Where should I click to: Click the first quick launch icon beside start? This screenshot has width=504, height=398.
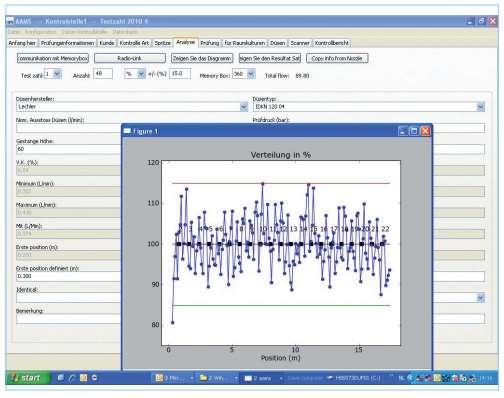coord(61,378)
